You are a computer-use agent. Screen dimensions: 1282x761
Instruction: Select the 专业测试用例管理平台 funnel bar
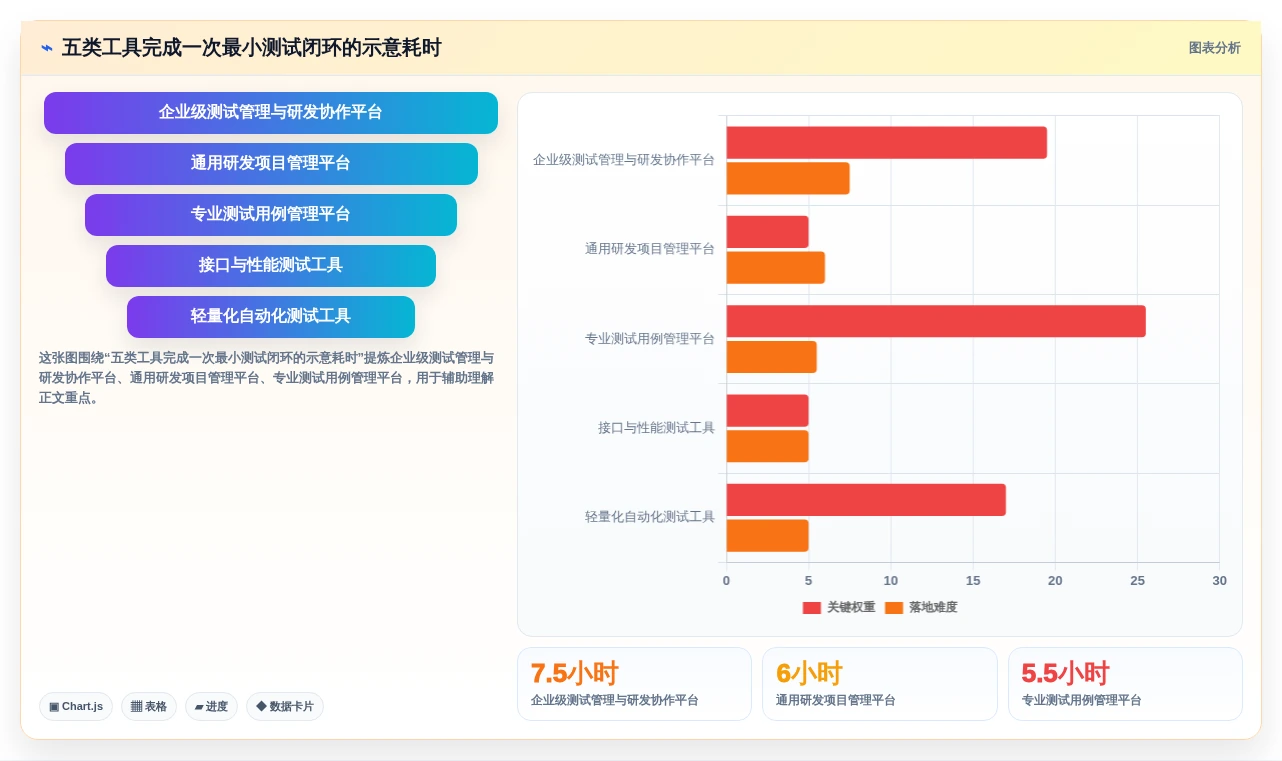(x=271, y=215)
